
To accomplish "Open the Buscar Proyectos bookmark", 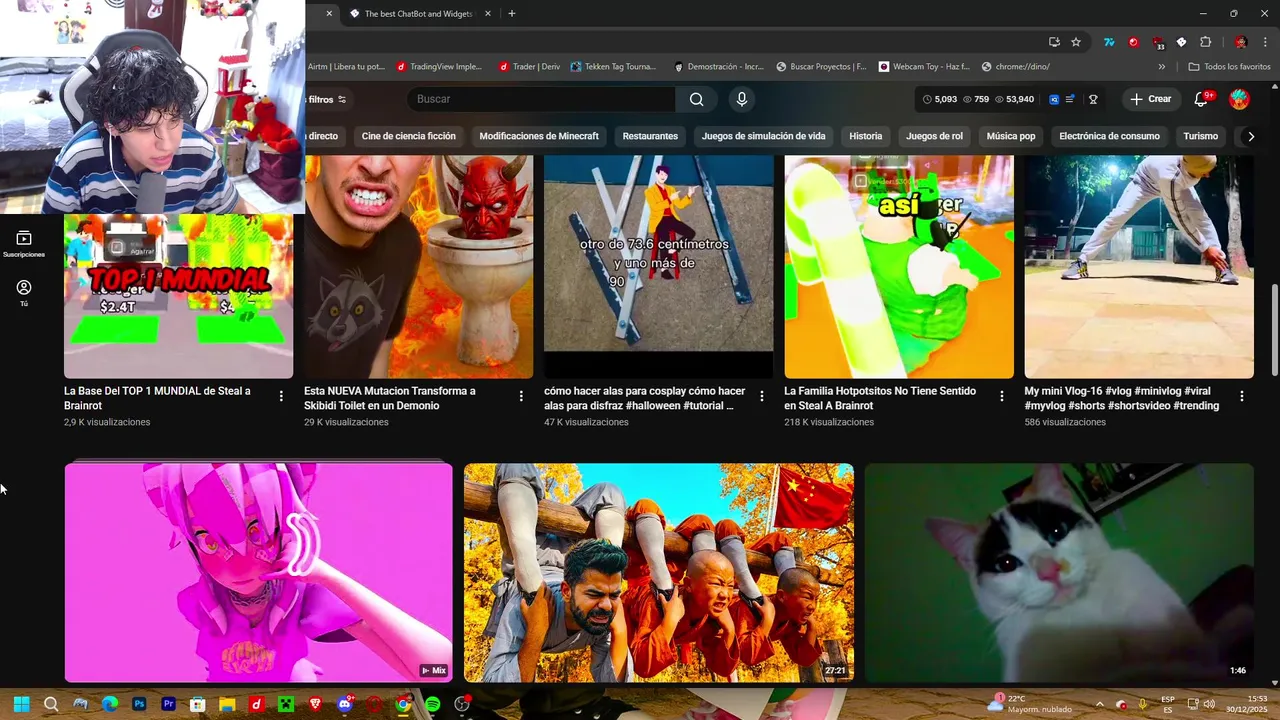I will (x=821, y=67).
